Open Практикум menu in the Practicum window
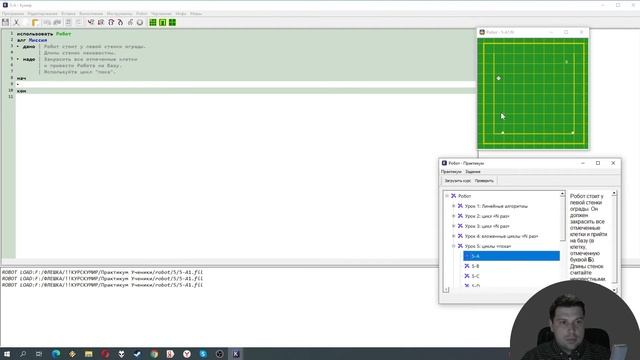 (x=451, y=172)
